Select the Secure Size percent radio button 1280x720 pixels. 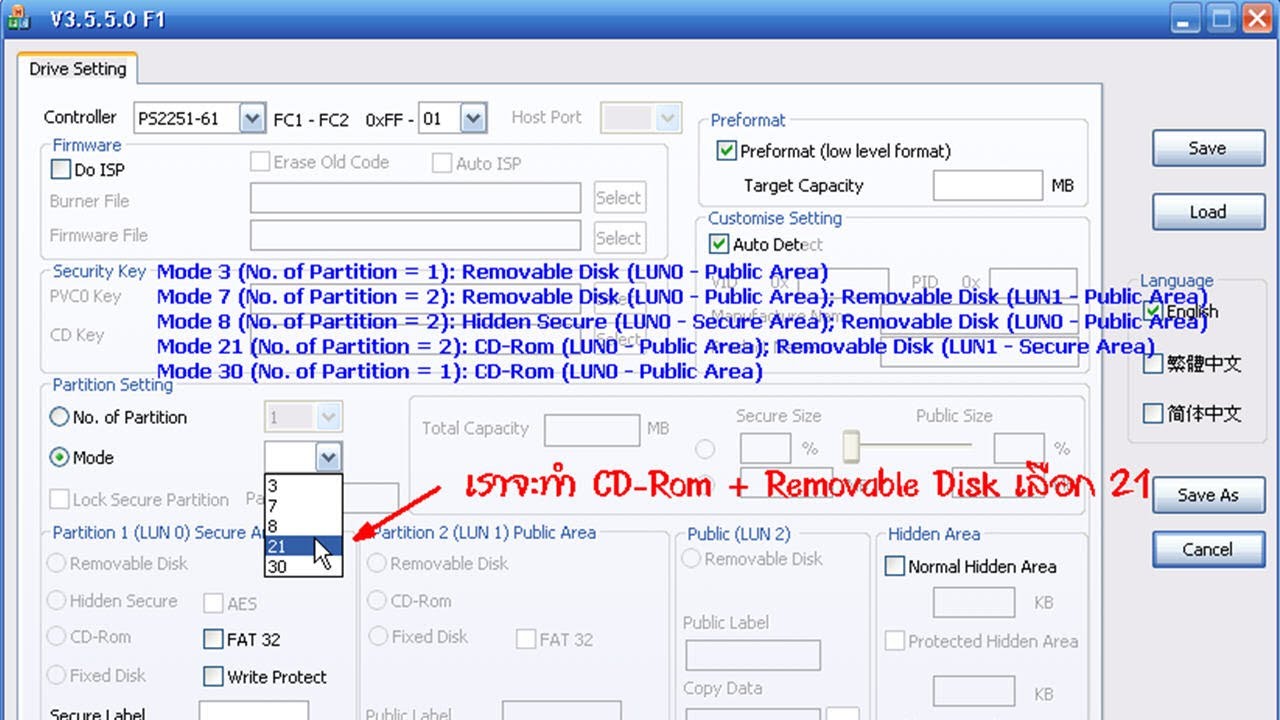coord(706,448)
